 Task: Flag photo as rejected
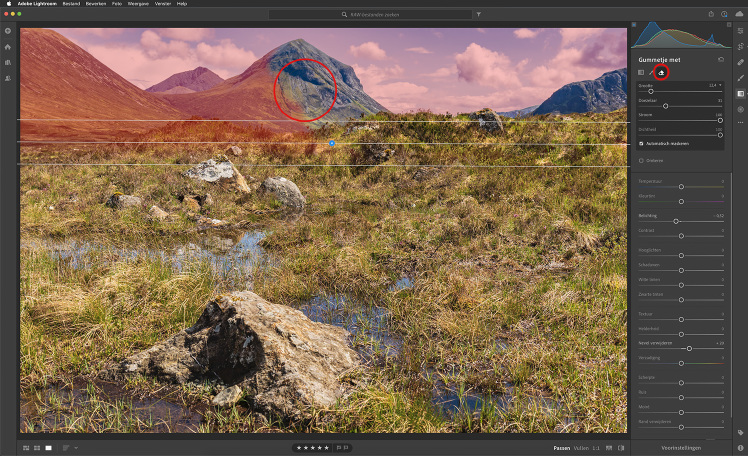346,448
